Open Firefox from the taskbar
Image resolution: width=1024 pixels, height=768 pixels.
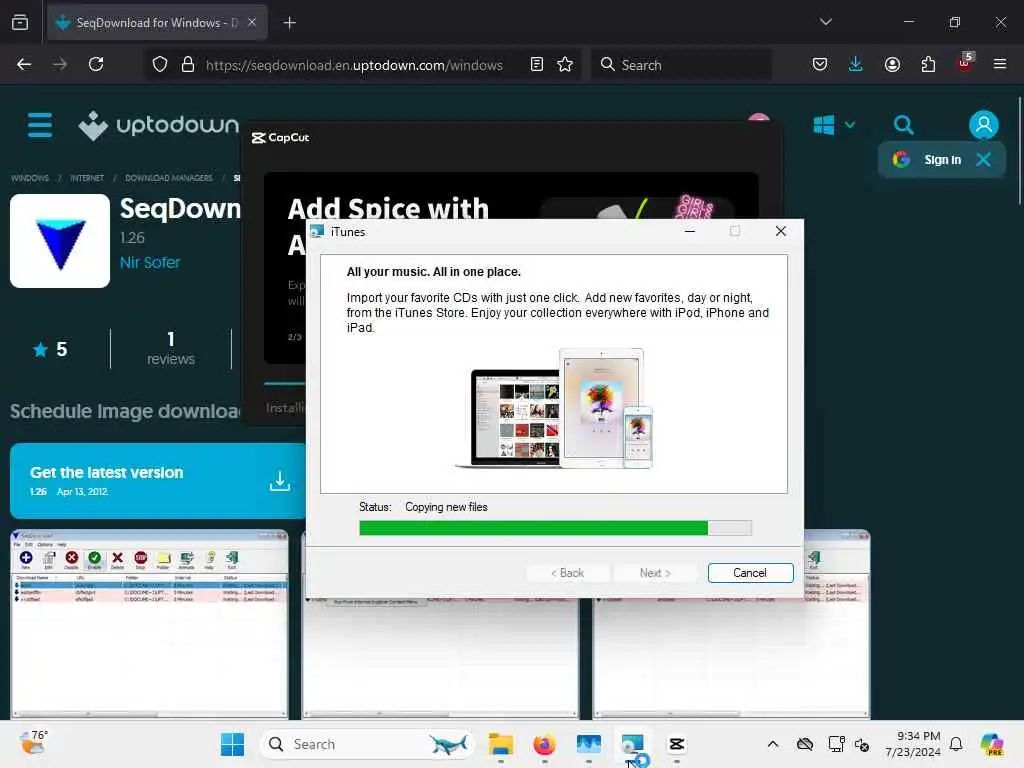click(545, 744)
